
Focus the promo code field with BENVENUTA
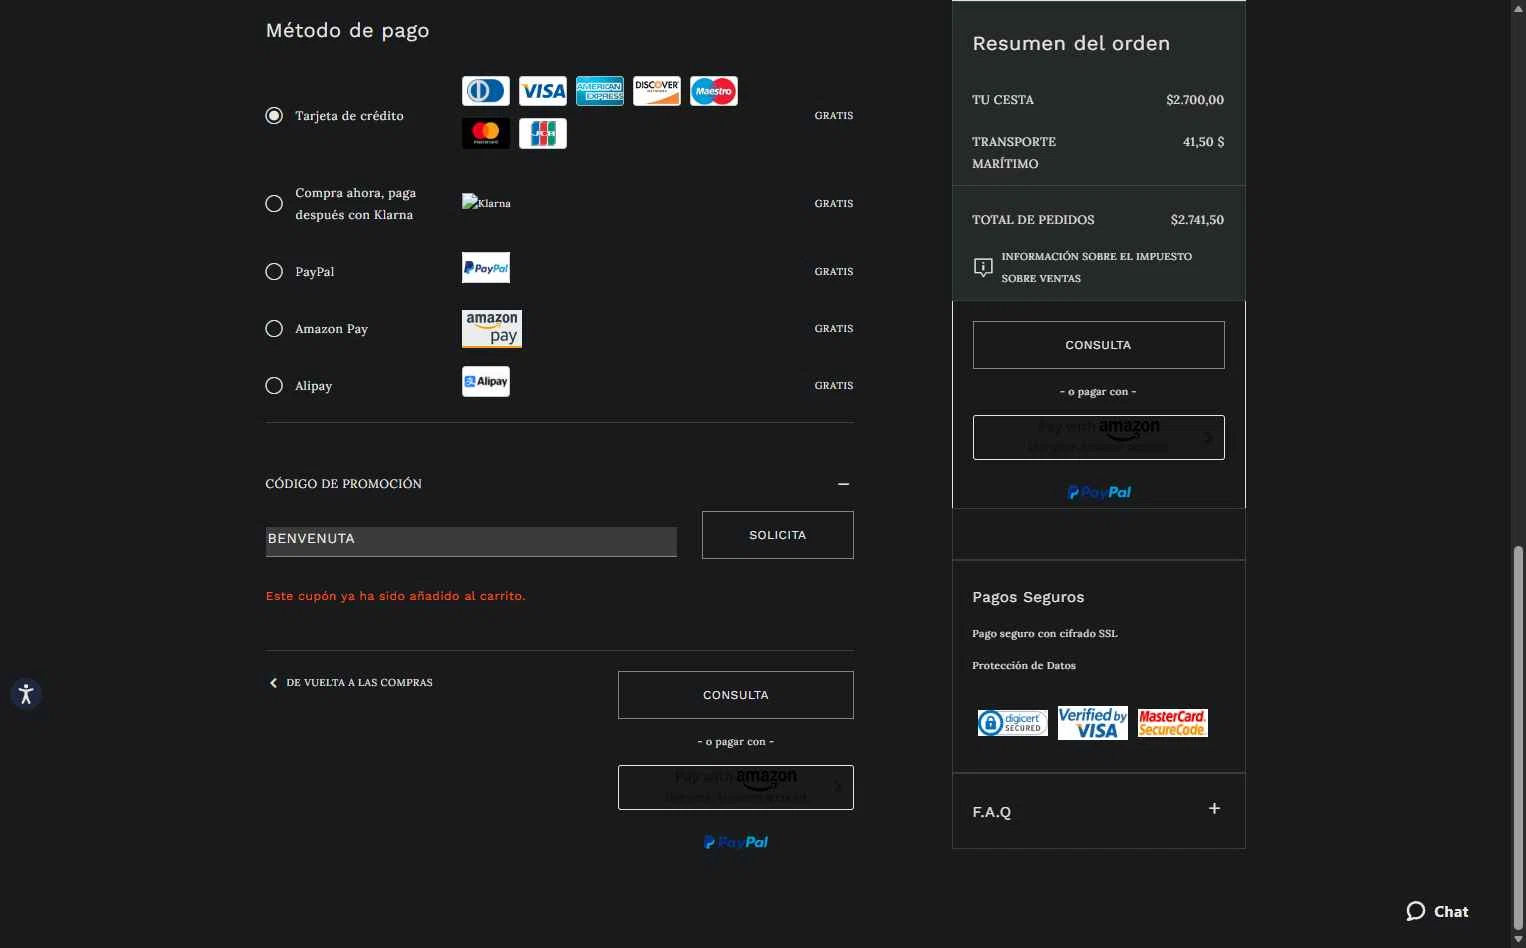coord(471,541)
